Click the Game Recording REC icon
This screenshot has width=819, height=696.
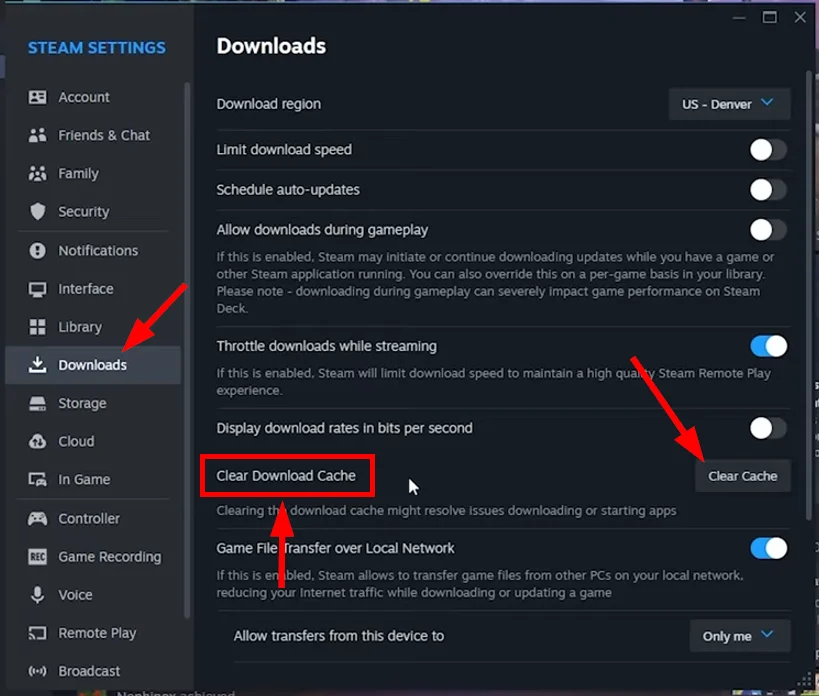pos(37,557)
